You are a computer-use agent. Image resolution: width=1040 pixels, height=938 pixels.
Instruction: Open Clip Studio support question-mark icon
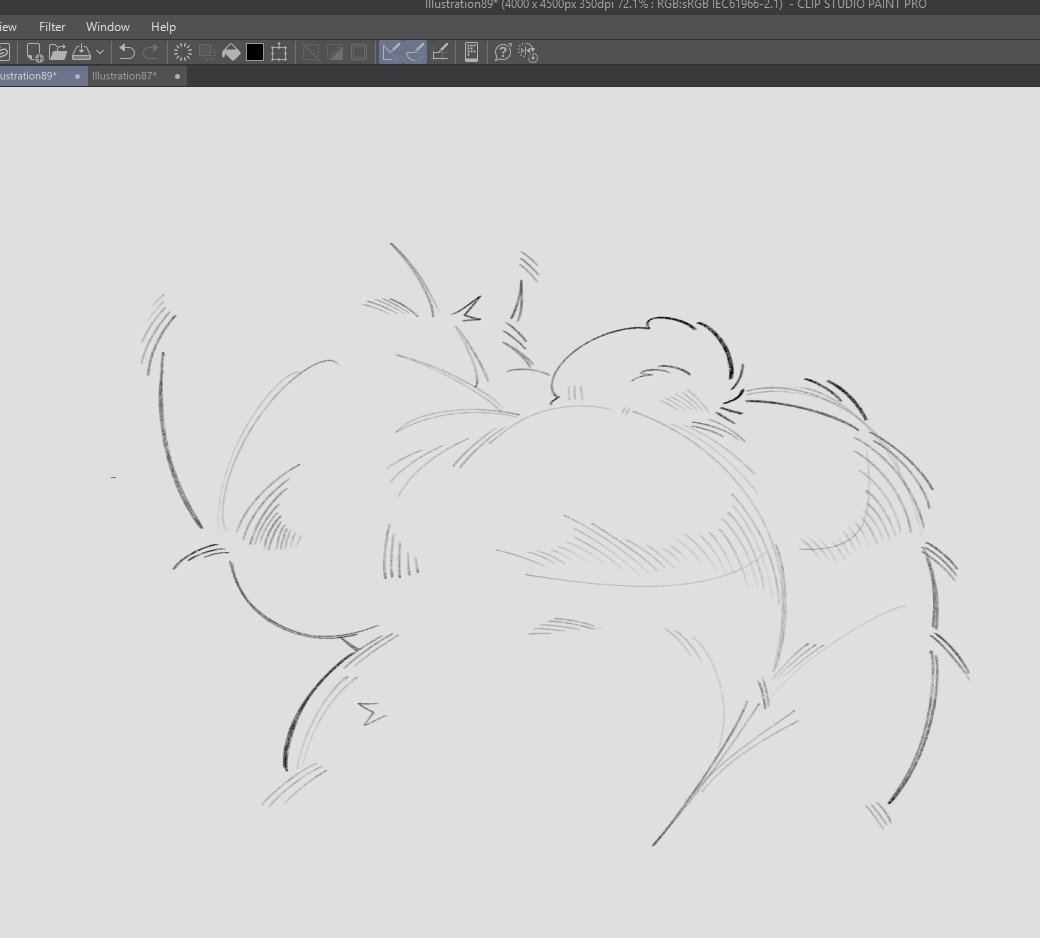pyautogui.click(x=503, y=52)
